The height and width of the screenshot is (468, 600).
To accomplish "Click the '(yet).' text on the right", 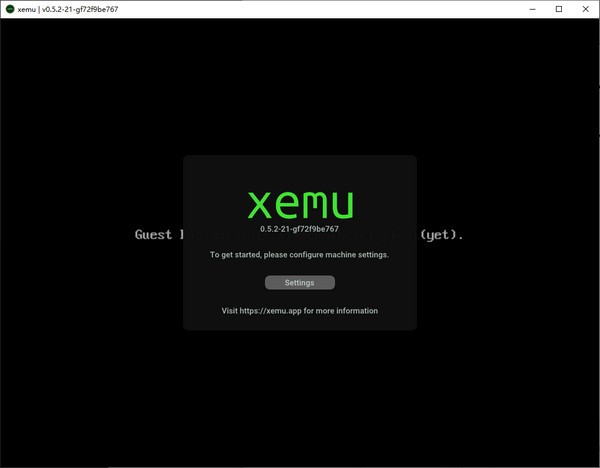I will click(442, 235).
